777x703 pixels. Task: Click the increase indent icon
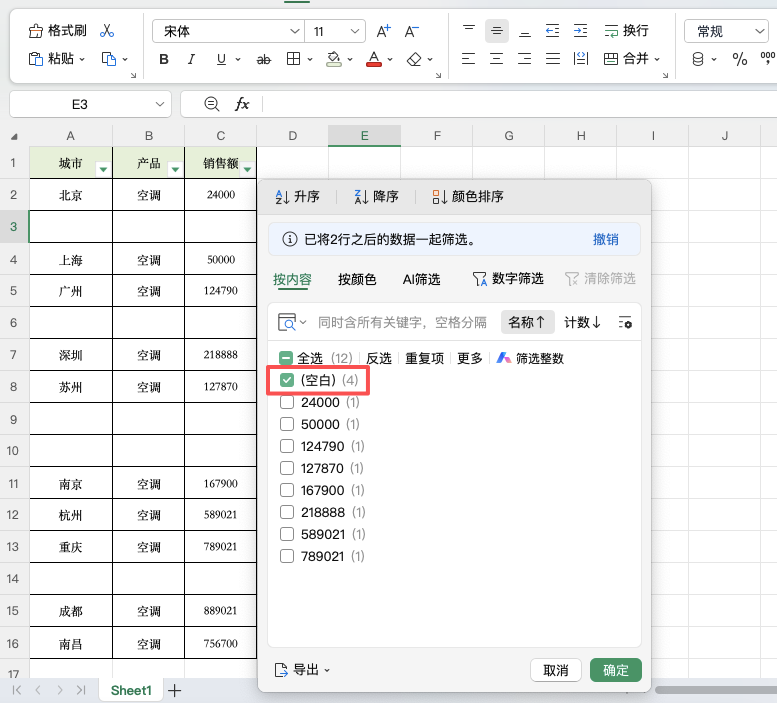point(580,31)
